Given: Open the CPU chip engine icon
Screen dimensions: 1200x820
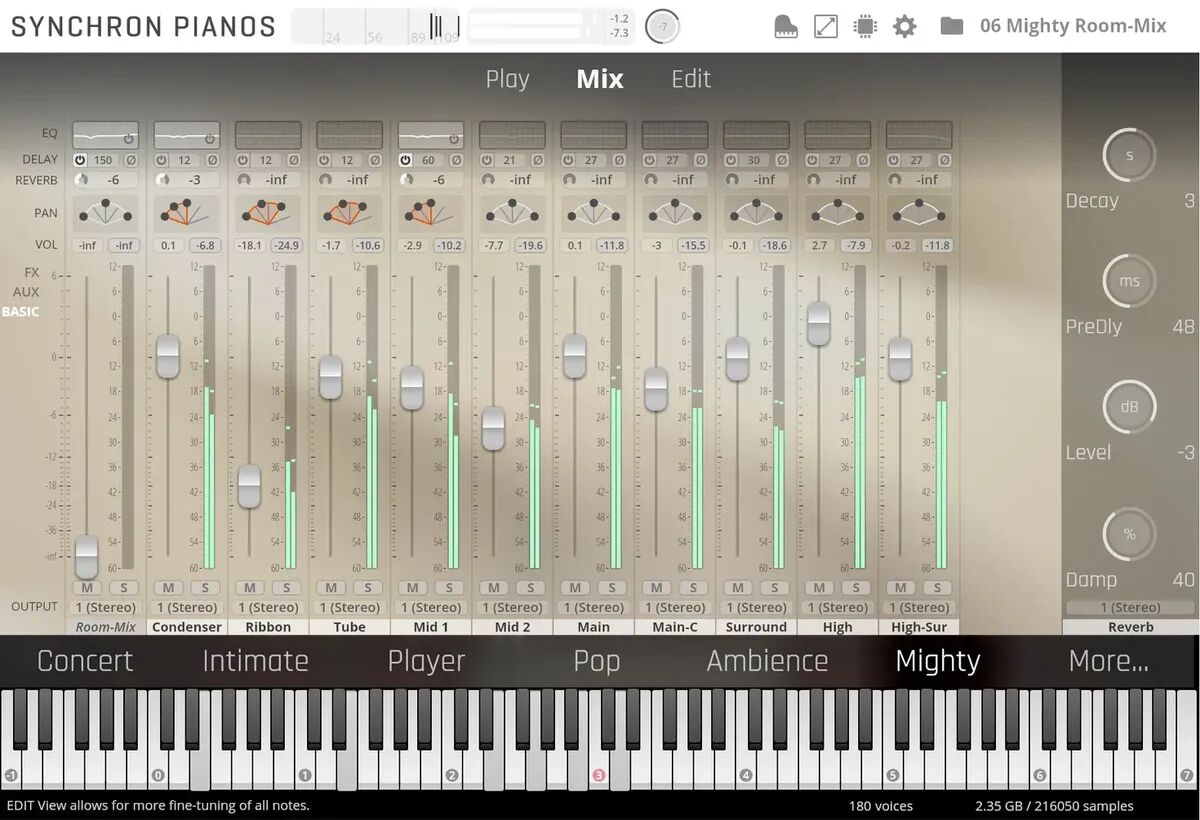Looking at the screenshot, I should [865, 27].
